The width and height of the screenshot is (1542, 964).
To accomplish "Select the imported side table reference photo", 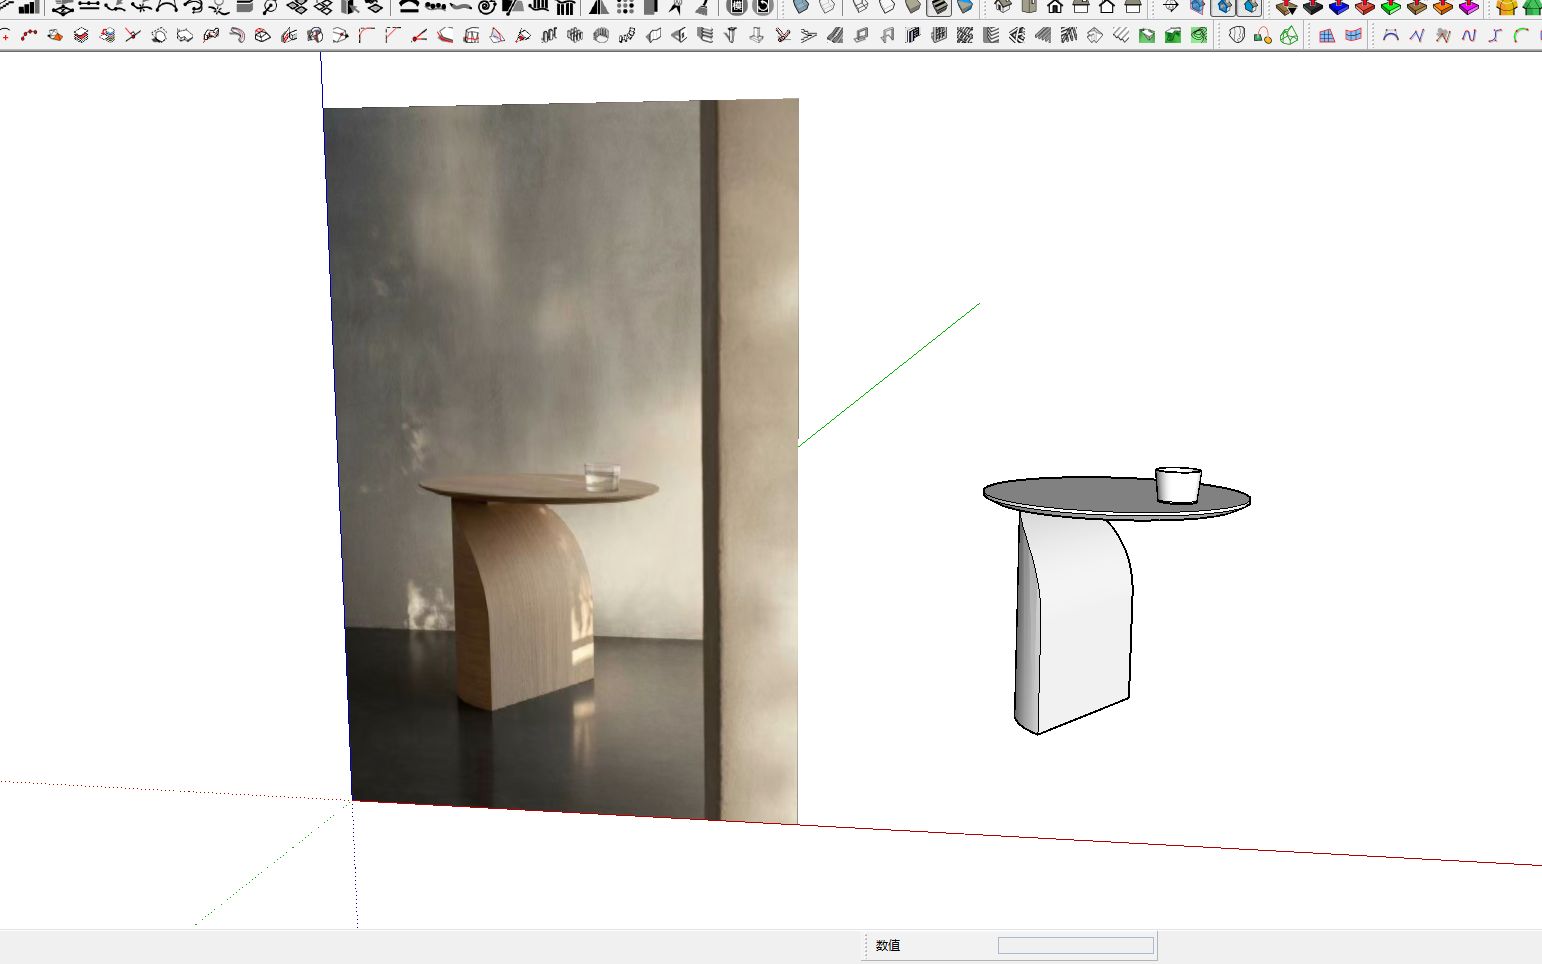I will point(562,460).
